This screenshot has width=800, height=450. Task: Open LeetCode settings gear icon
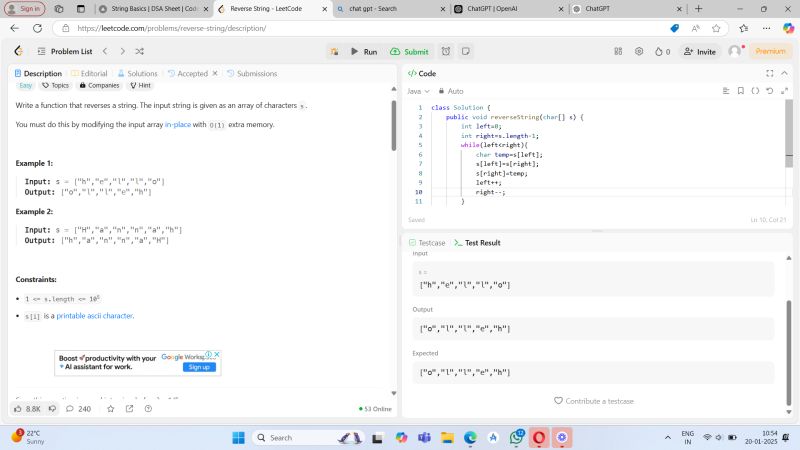click(639, 51)
